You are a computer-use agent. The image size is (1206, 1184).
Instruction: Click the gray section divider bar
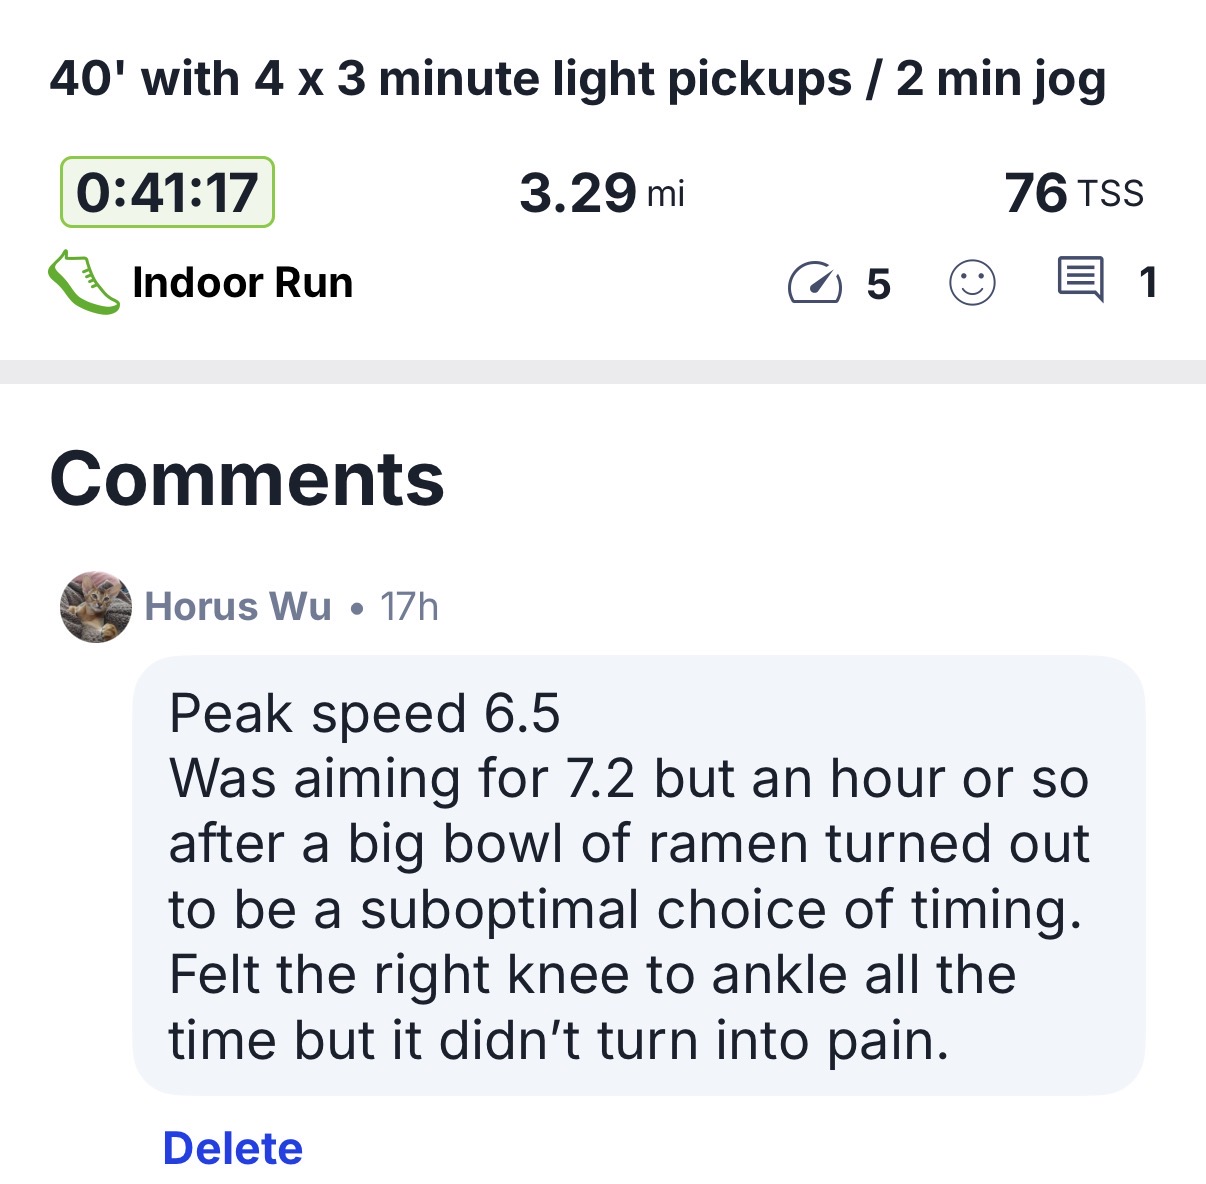(x=603, y=371)
